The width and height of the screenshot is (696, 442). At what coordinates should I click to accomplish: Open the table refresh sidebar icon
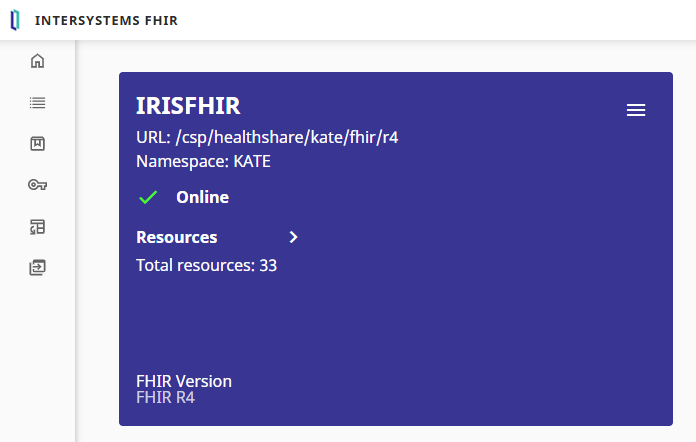38,226
